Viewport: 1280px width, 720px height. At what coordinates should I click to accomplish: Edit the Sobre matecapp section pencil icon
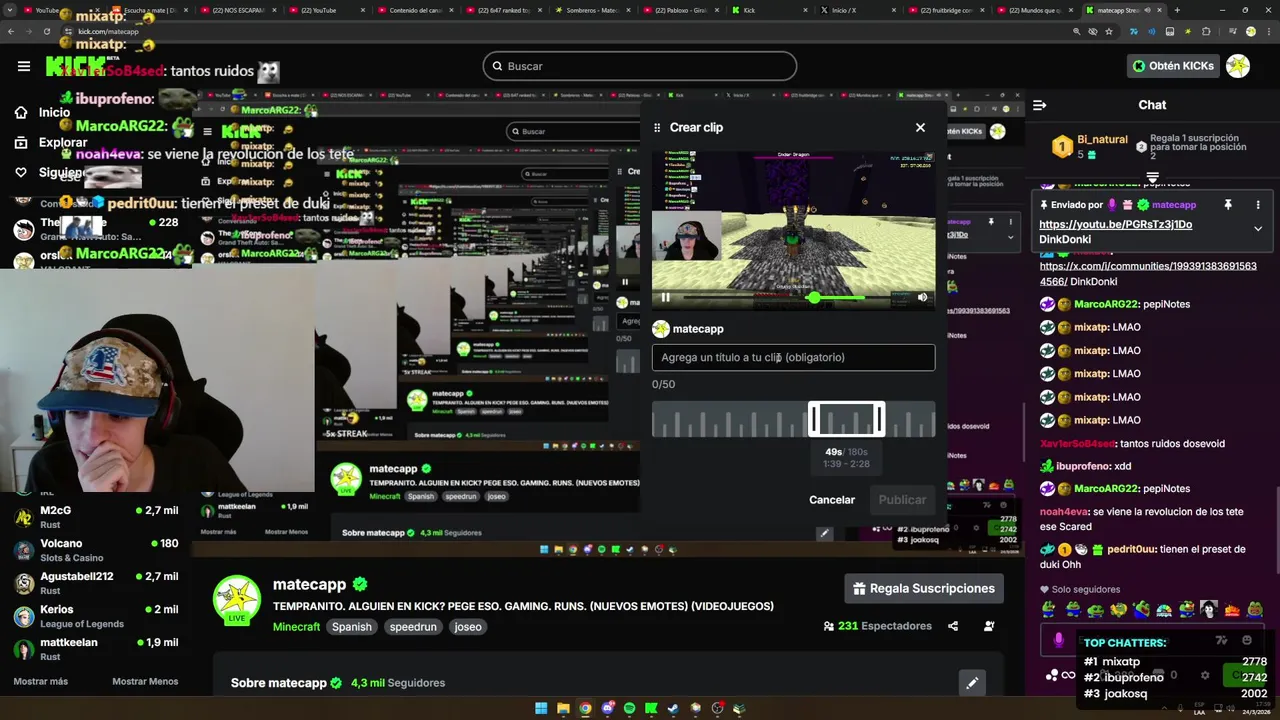tap(972, 683)
